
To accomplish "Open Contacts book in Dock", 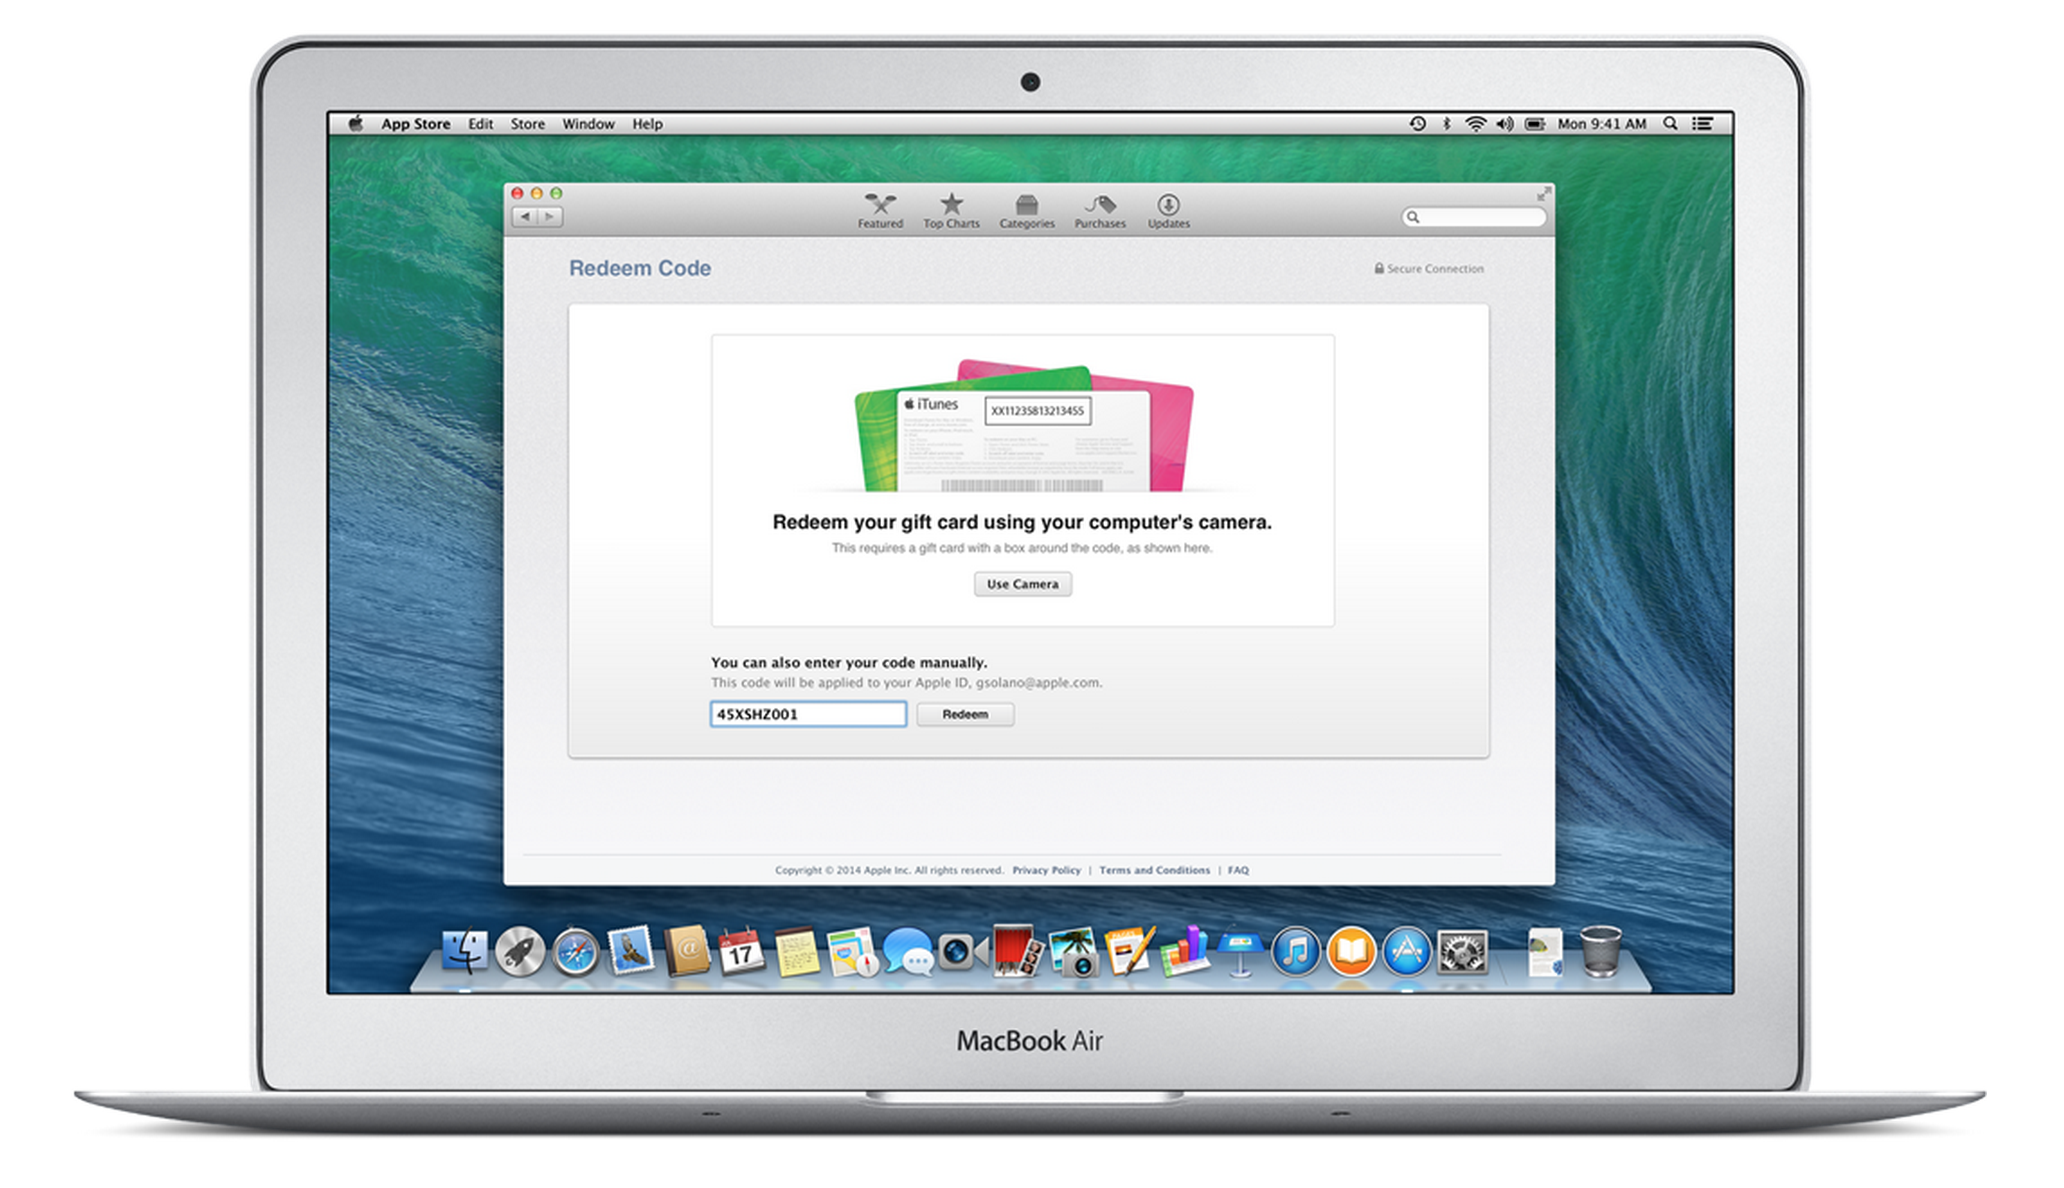I will pyautogui.click(x=687, y=951).
